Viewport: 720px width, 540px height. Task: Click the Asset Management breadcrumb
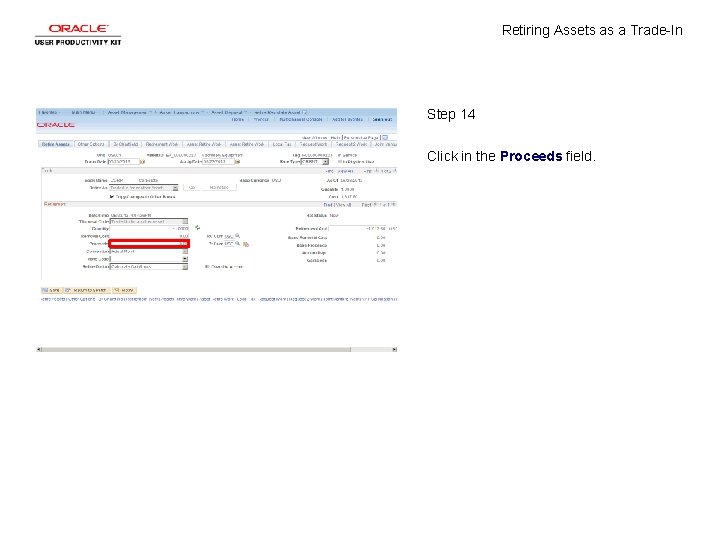127,112
